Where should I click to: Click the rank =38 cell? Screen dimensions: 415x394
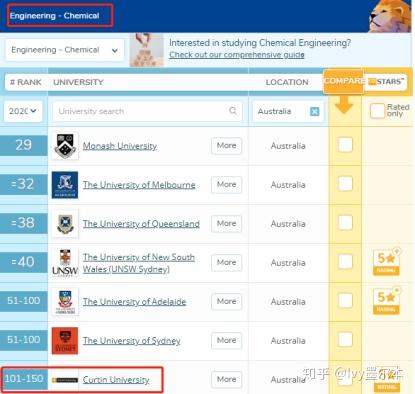24,223
